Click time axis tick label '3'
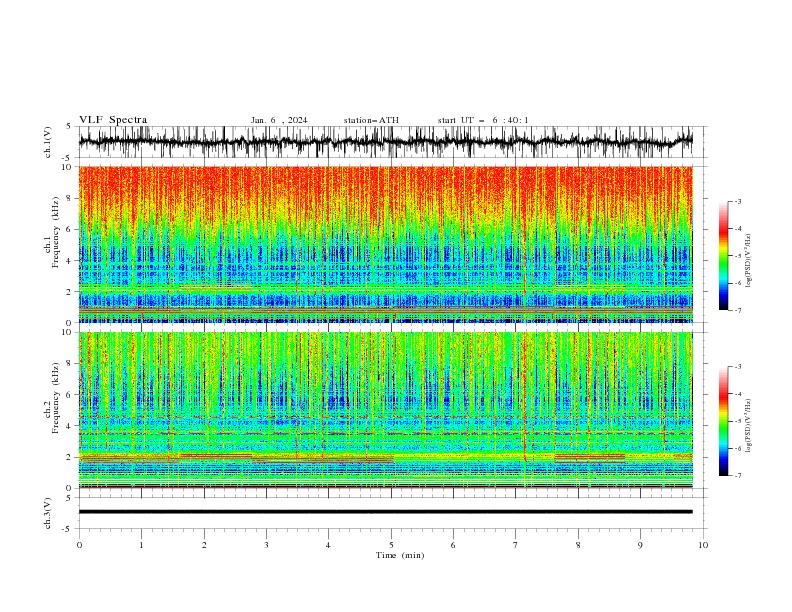This screenshot has height=612, width=792. [266, 545]
